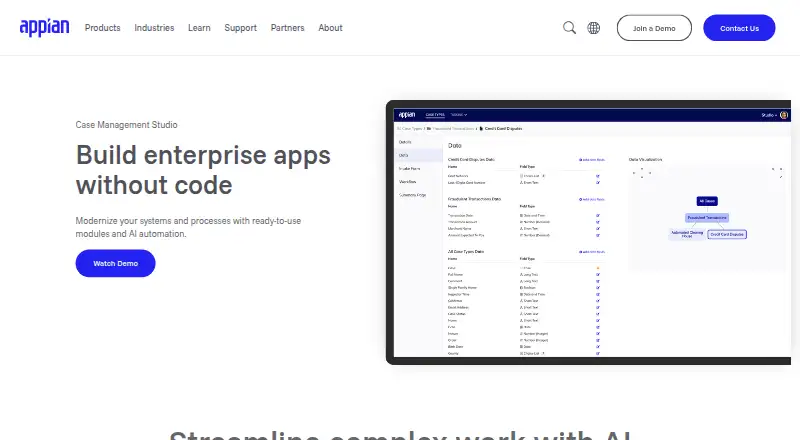Select the Case Management Studio label
Viewport: 800px width, 440px height.
pyautogui.click(x=127, y=125)
